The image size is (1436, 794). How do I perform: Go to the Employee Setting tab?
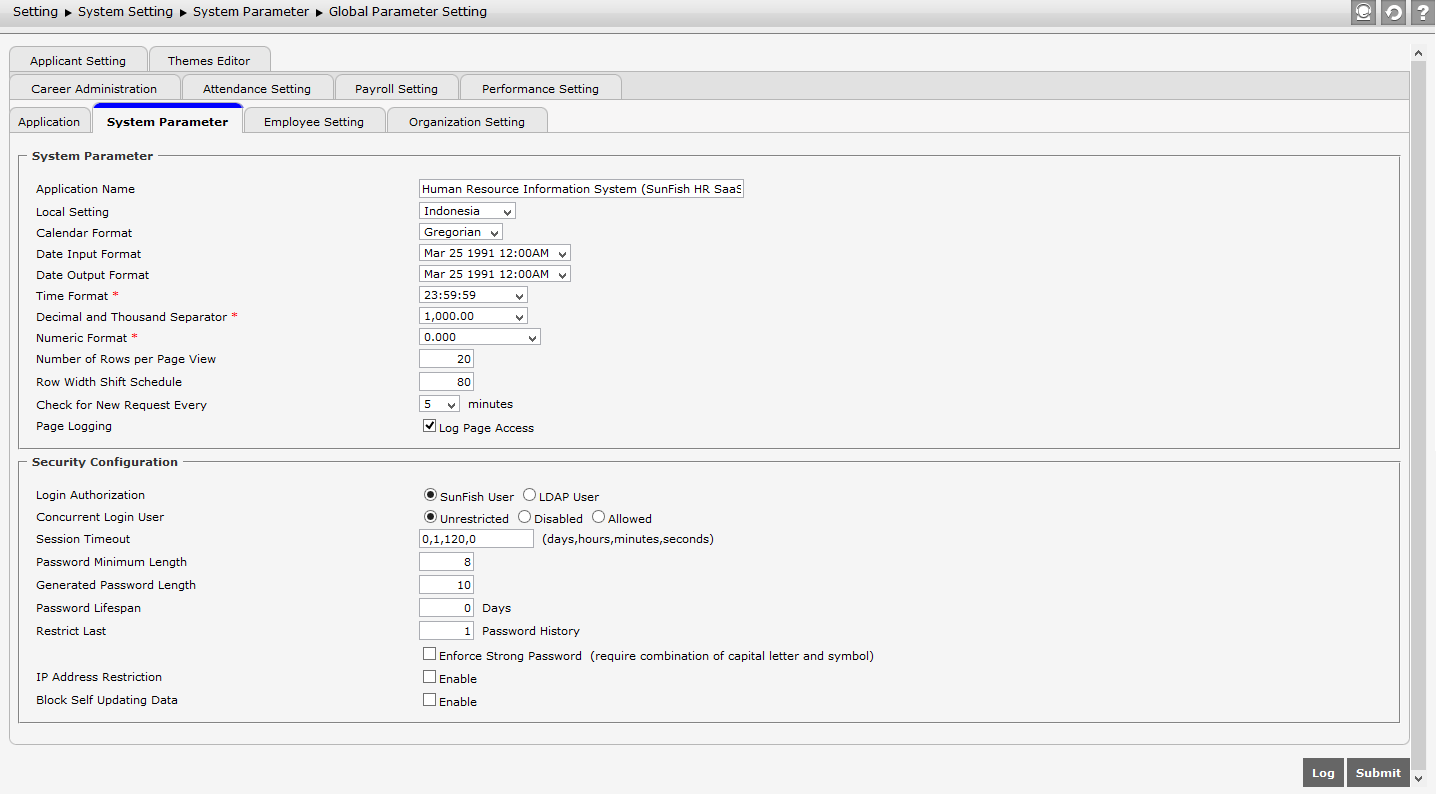[314, 121]
